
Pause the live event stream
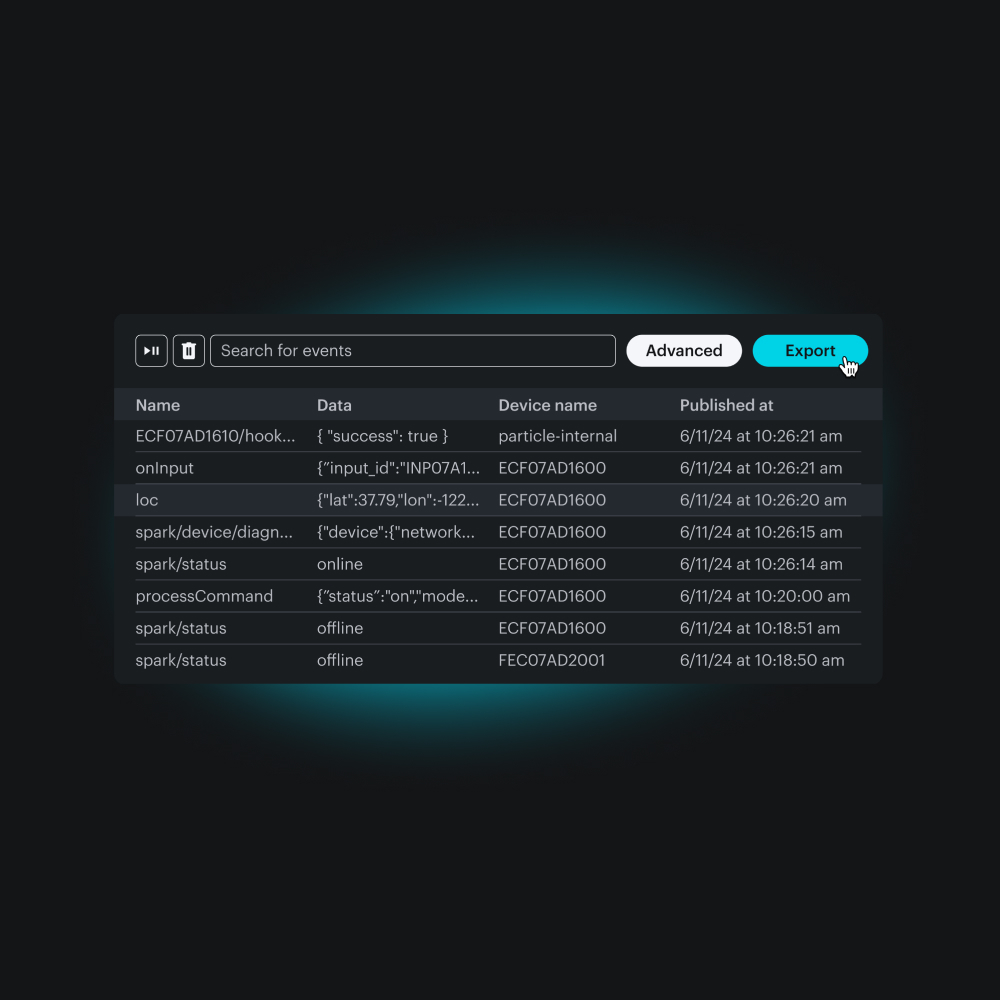point(151,350)
